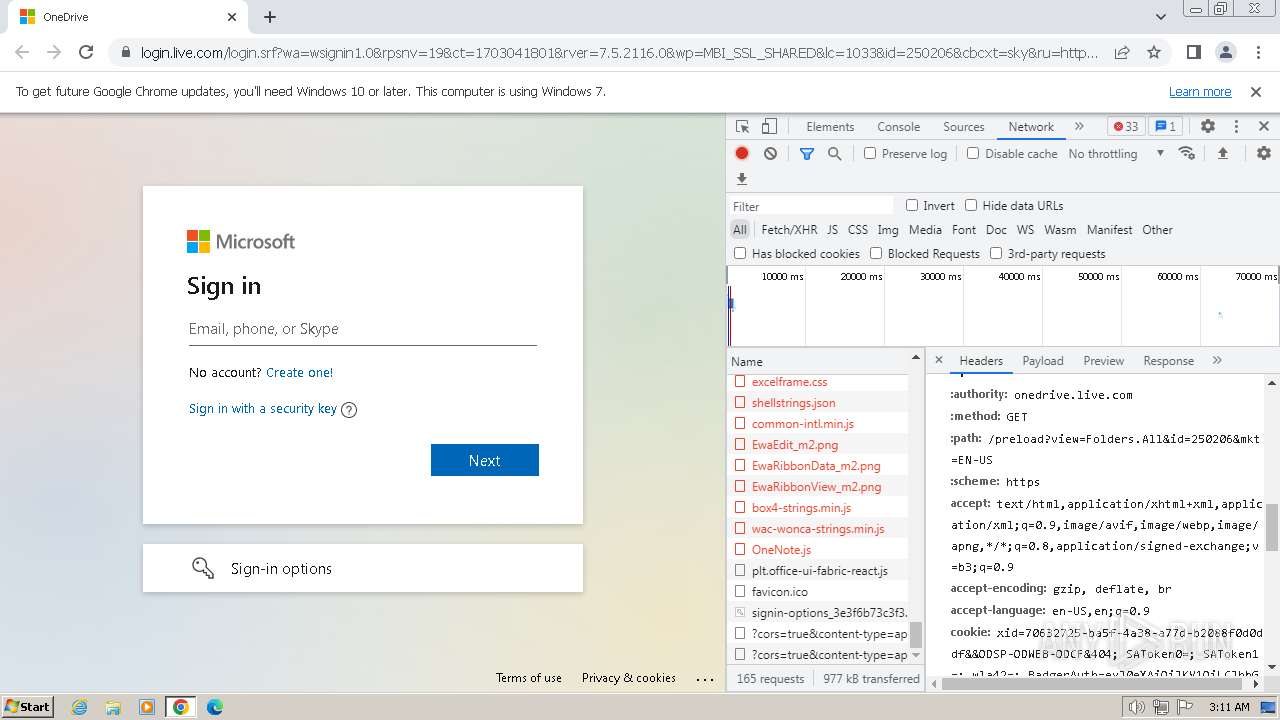1280x720 pixels.
Task: Open DevTools customize menu three dots
Action: click(x=1236, y=127)
